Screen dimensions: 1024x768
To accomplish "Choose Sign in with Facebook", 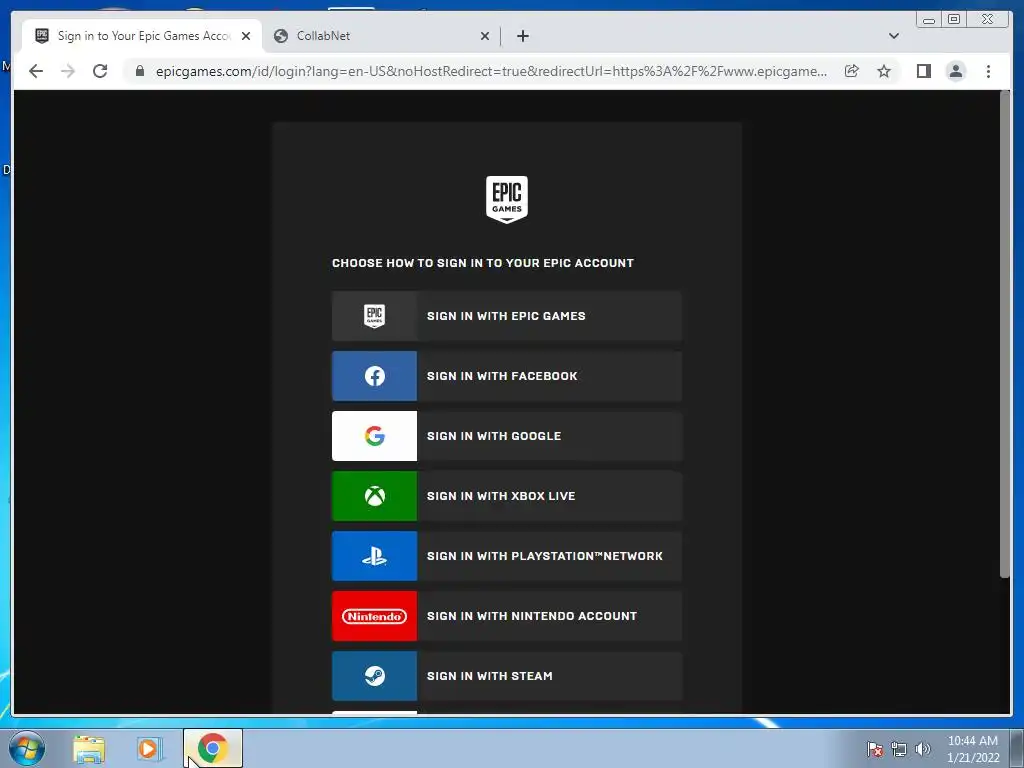I will (x=507, y=376).
